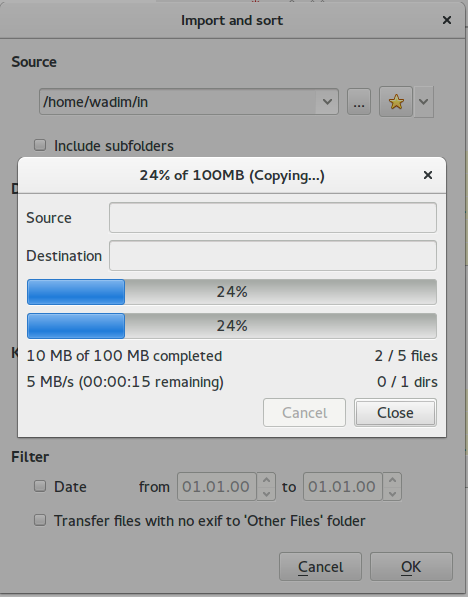
Task: Click the empty Destination field
Action: (x=273, y=255)
